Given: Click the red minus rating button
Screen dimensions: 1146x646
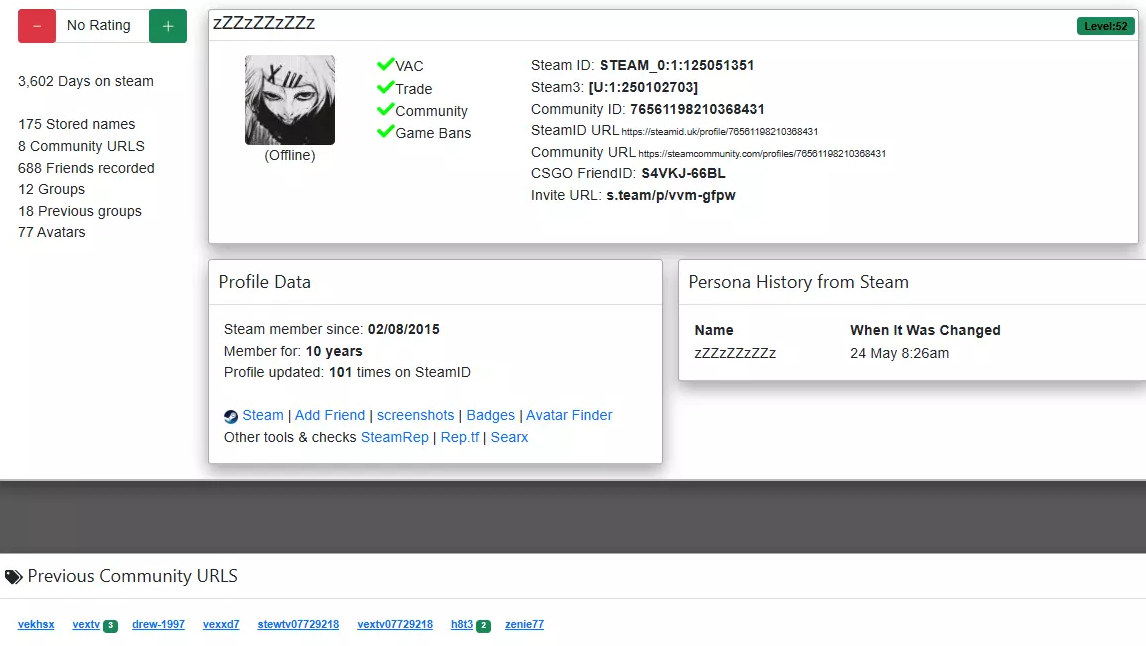Looking at the screenshot, I should click(x=37, y=26).
